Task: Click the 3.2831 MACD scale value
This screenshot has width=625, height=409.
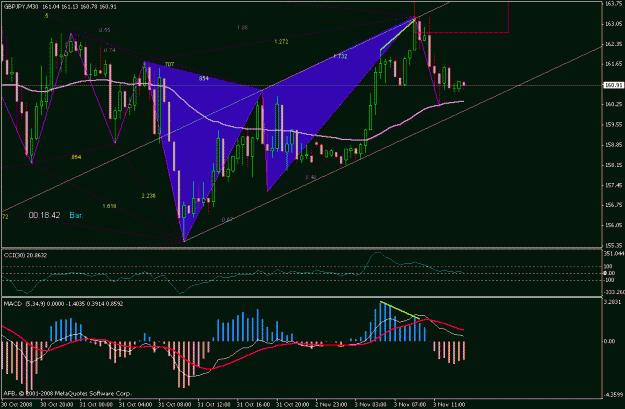Action: (612, 302)
